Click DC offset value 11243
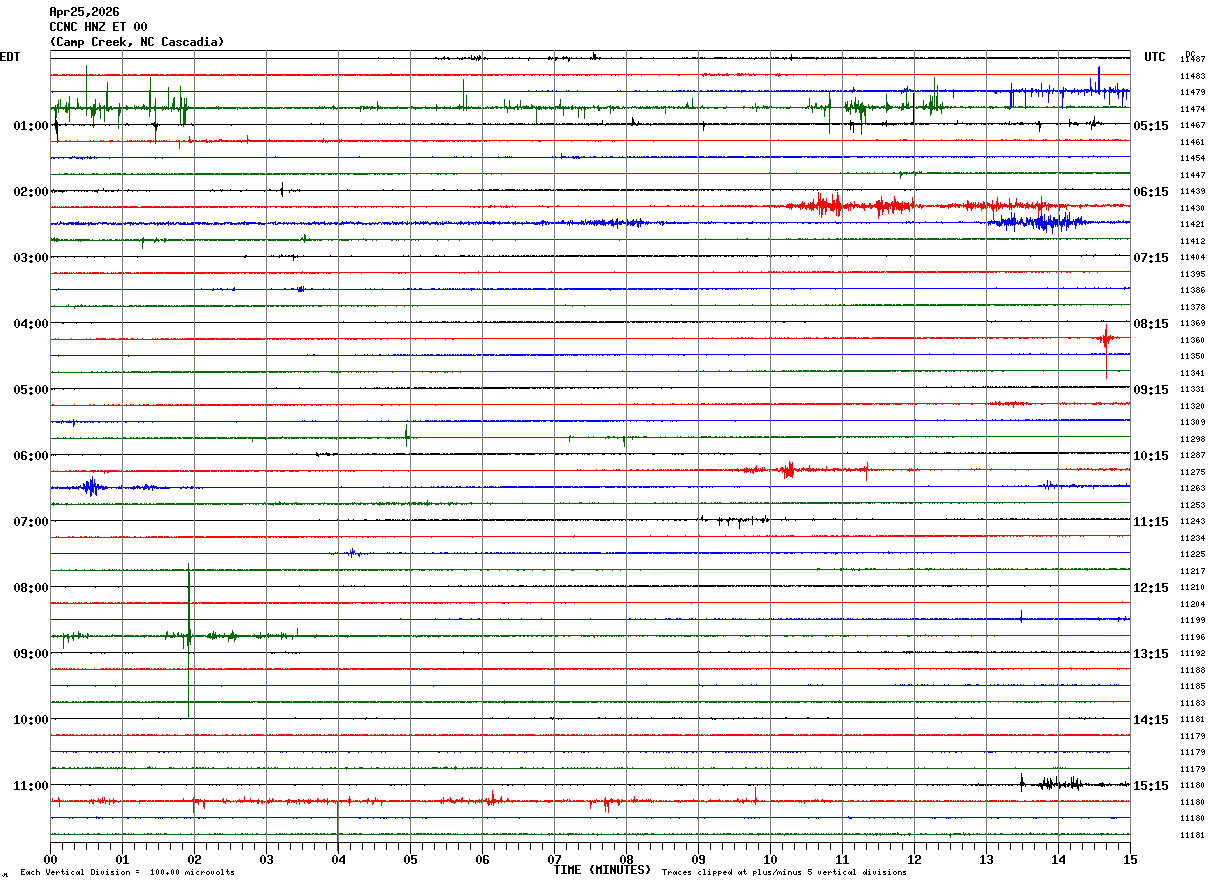 [x=1192, y=522]
